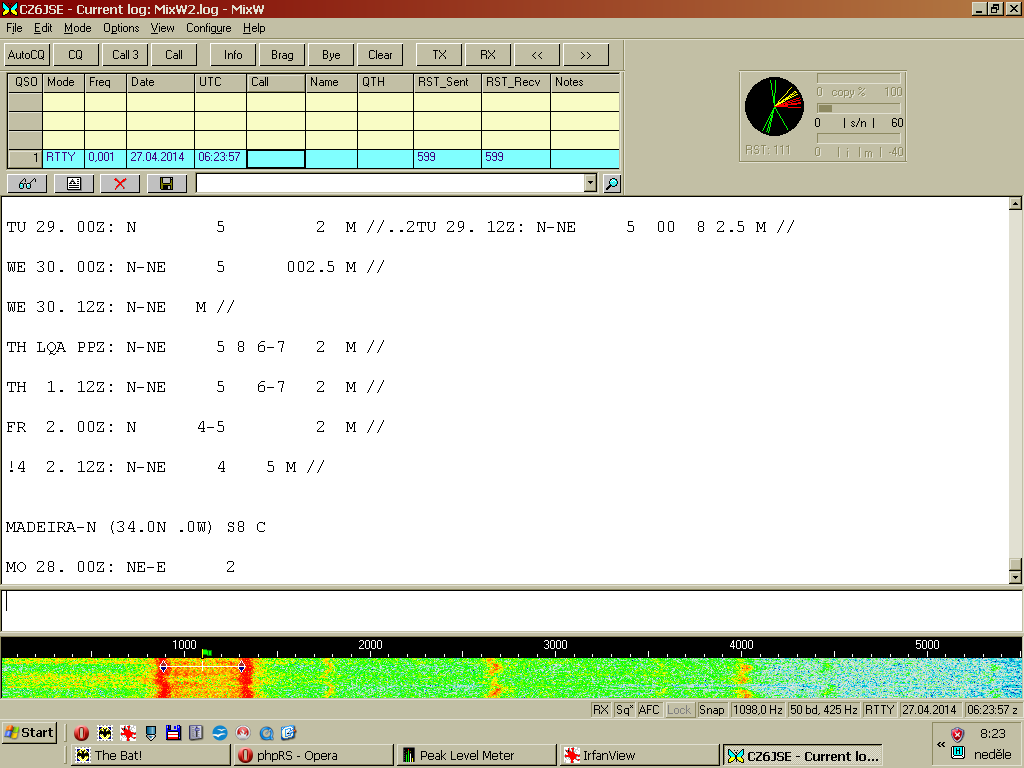This screenshot has width=1024, height=768.
Task: Open the log entry details icon
Action: coord(74,184)
